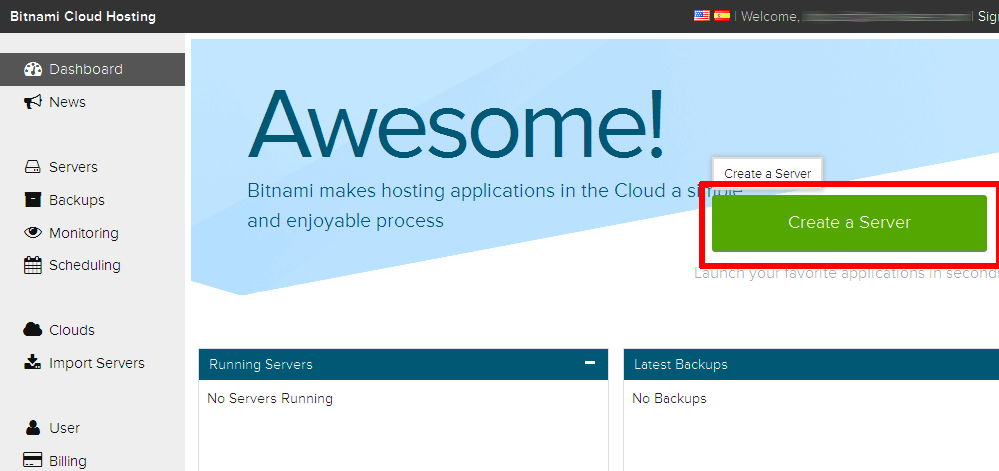Click the Servers drive icon
The width and height of the screenshot is (999, 471).
32,168
